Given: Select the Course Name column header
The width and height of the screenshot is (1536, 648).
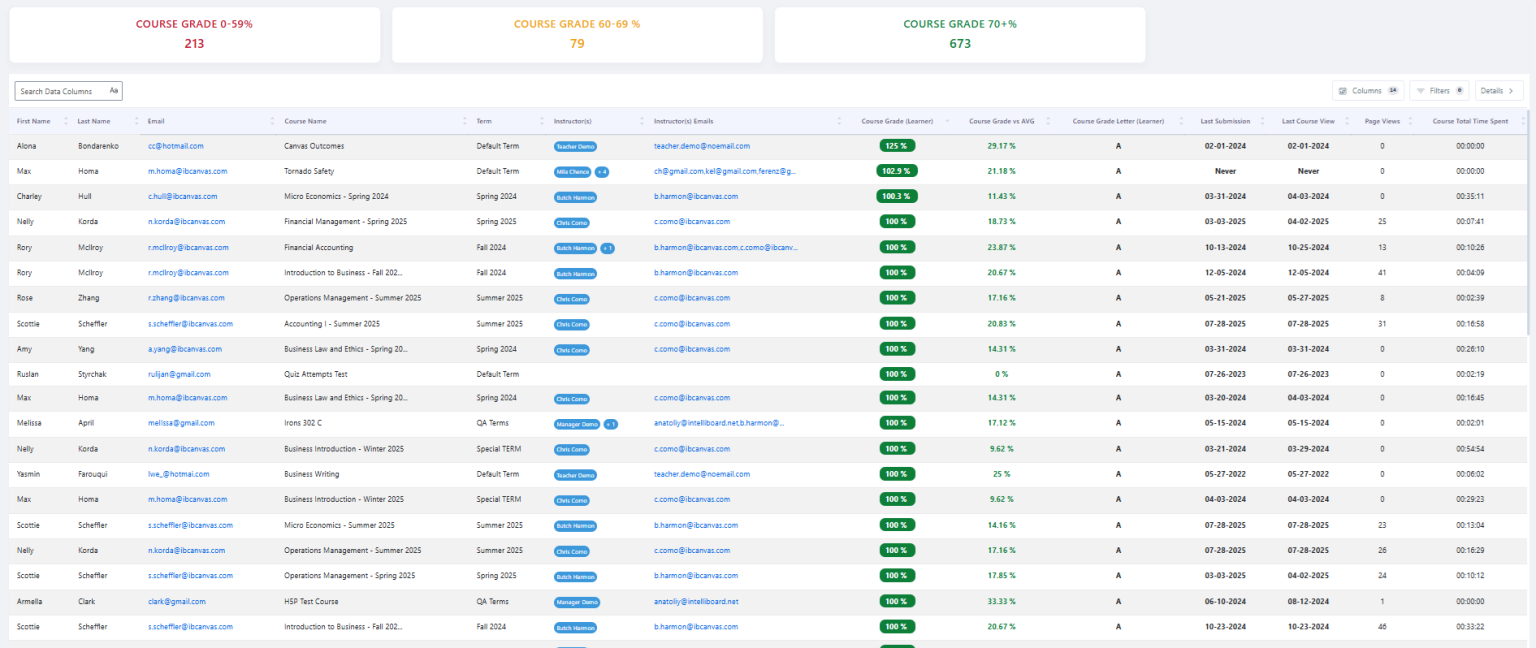Looking at the screenshot, I should coord(306,121).
